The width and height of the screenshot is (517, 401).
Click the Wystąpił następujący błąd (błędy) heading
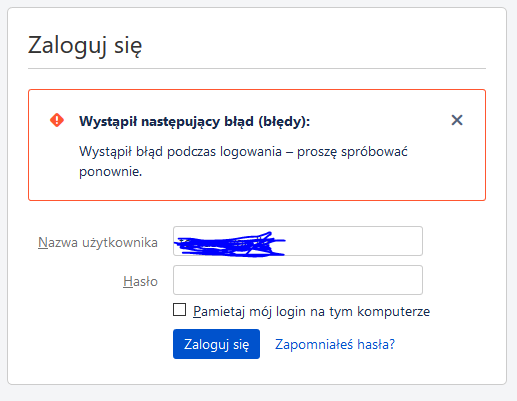(x=194, y=121)
